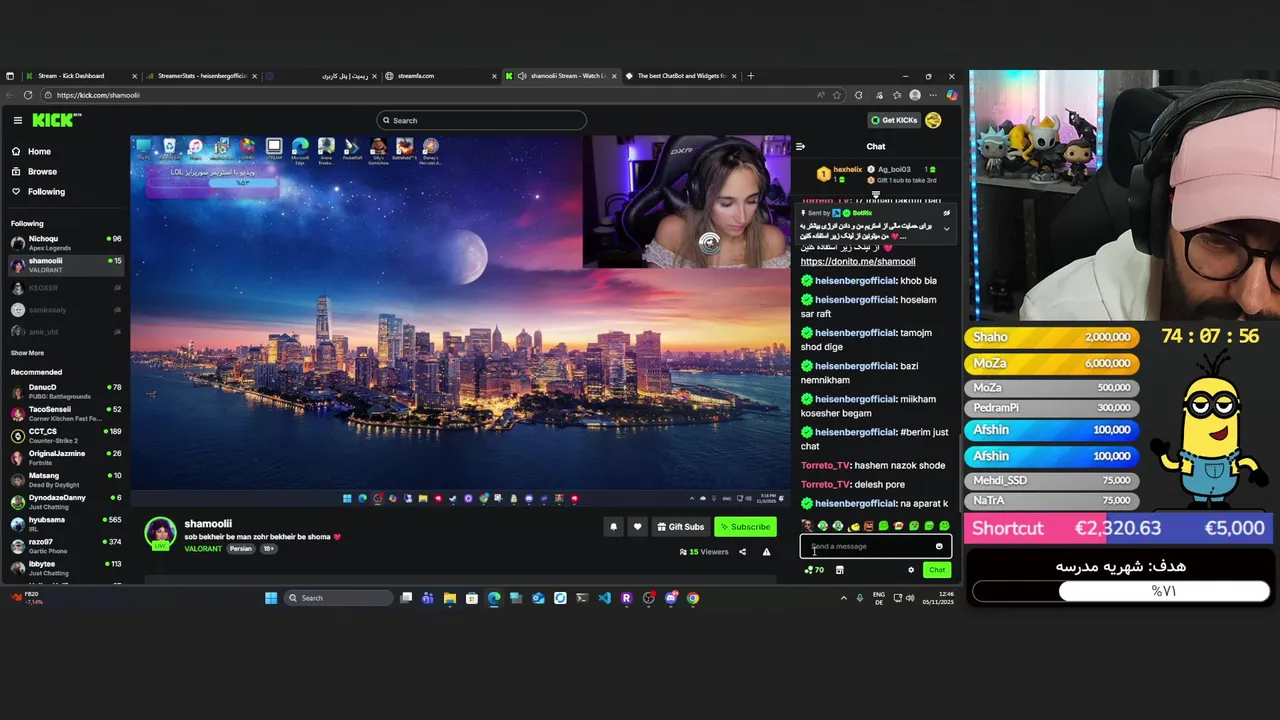
Task: Click the green Subscribe button
Action: pyautogui.click(x=745, y=527)
